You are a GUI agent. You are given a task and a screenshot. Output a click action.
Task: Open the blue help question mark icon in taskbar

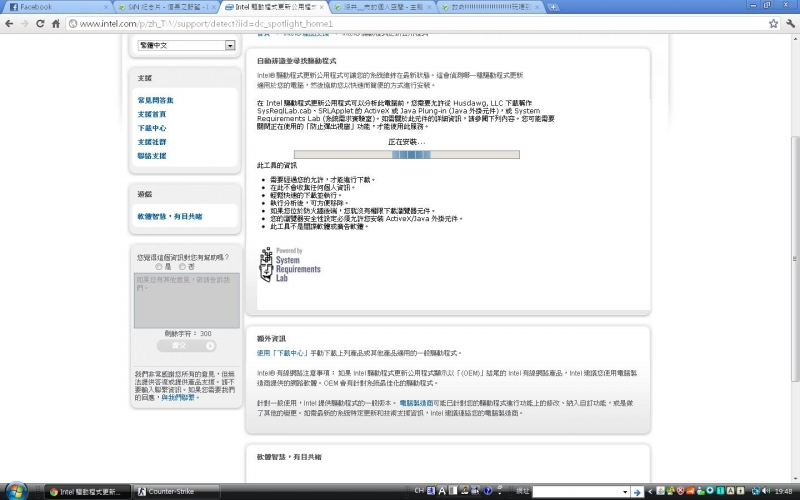(488, 491)
